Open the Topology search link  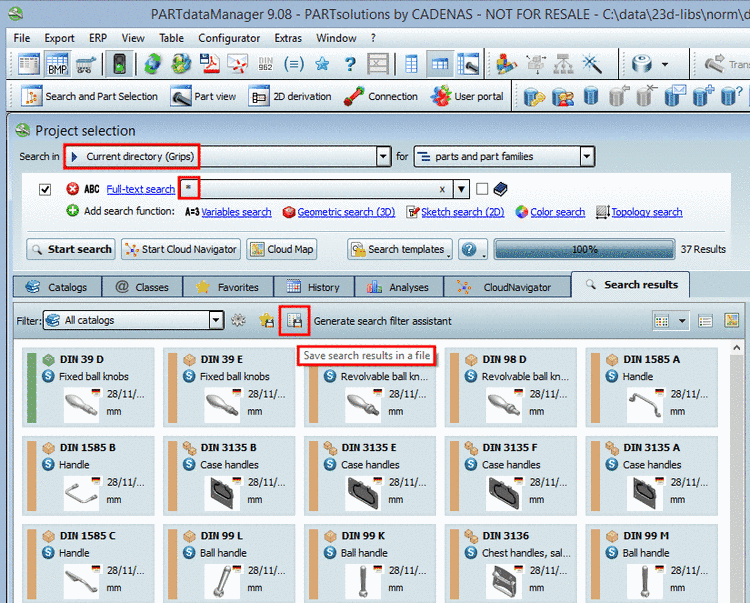[x=647, y=212]
